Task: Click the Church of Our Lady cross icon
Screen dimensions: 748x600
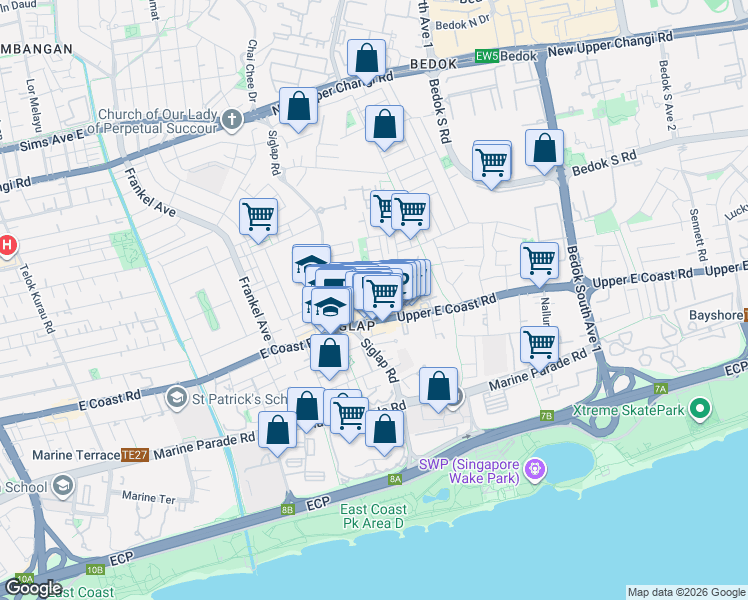Action: [x=232, y=119]
